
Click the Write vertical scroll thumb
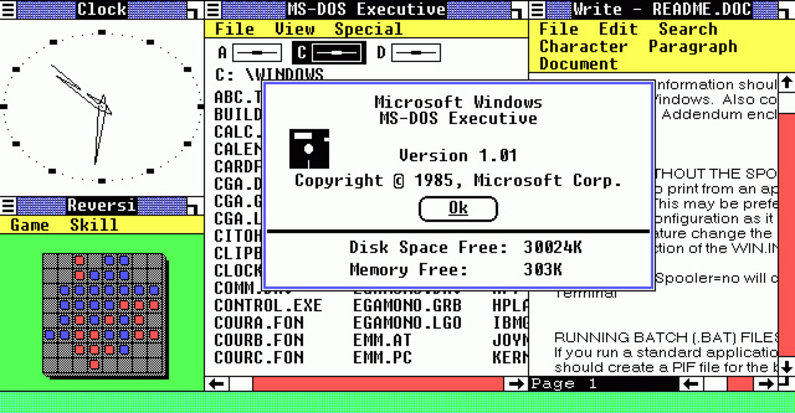pos(786,103)
